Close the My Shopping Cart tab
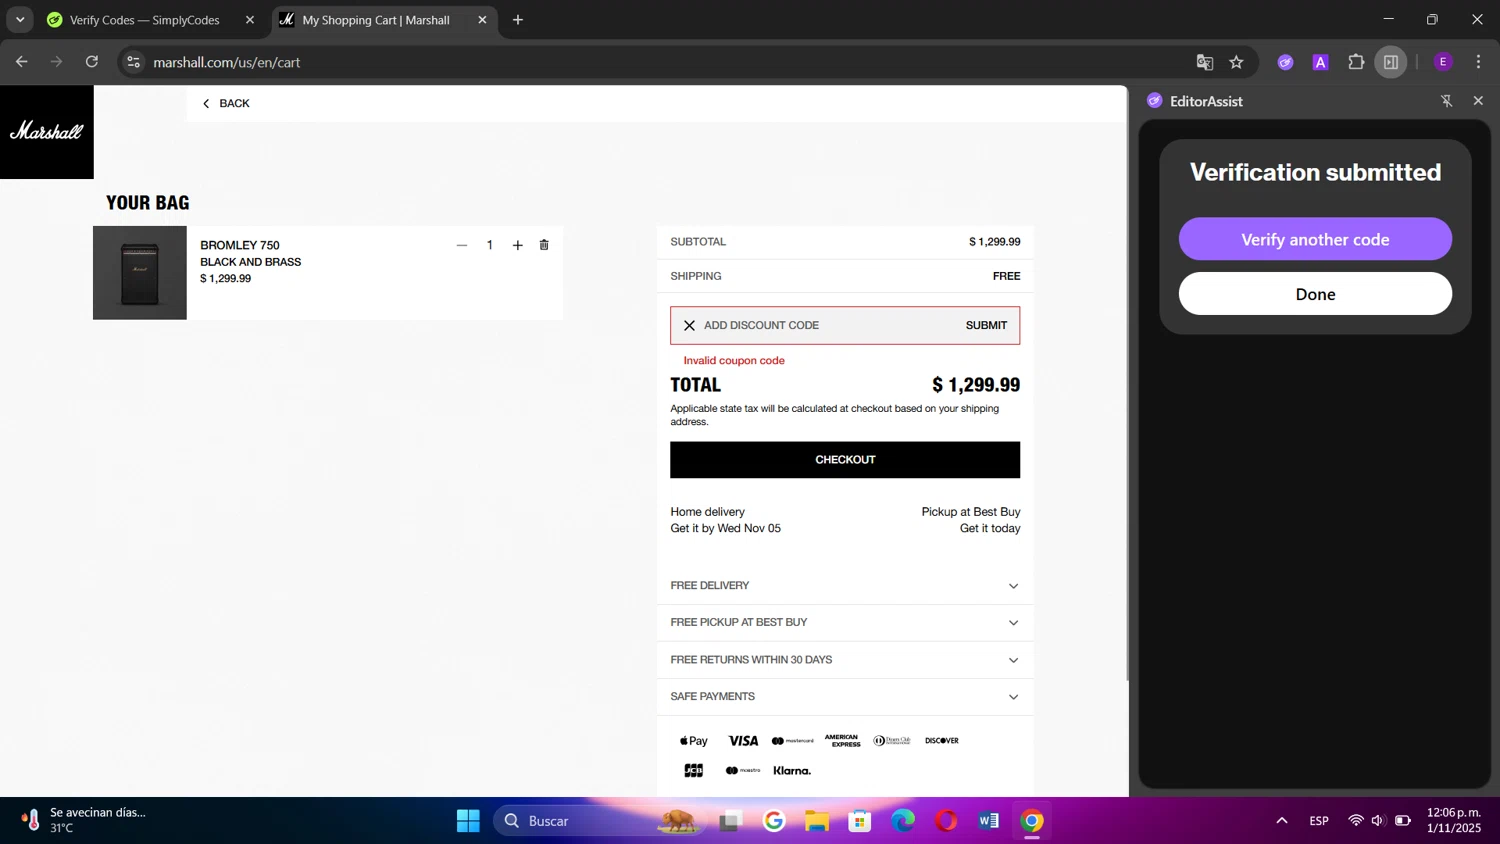1500x844 pixels. click(482, 20)
